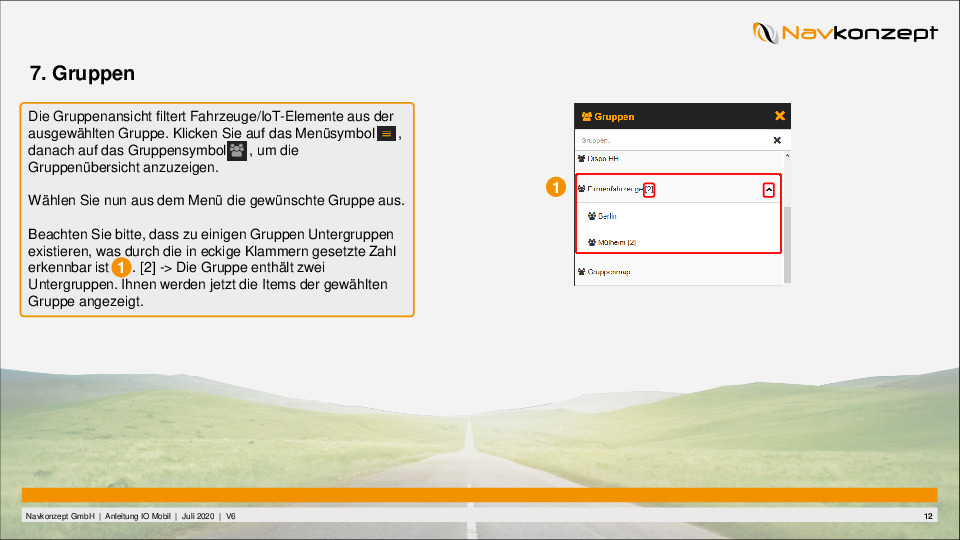Click the group list scrollbar thumb
Image resolution: width=960 pixels, height=540 pixels.
coord(787,245)
